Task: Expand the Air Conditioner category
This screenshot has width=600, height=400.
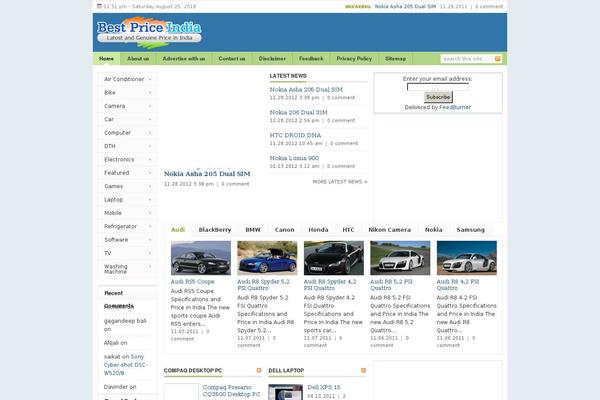Action: pos(127,79)
